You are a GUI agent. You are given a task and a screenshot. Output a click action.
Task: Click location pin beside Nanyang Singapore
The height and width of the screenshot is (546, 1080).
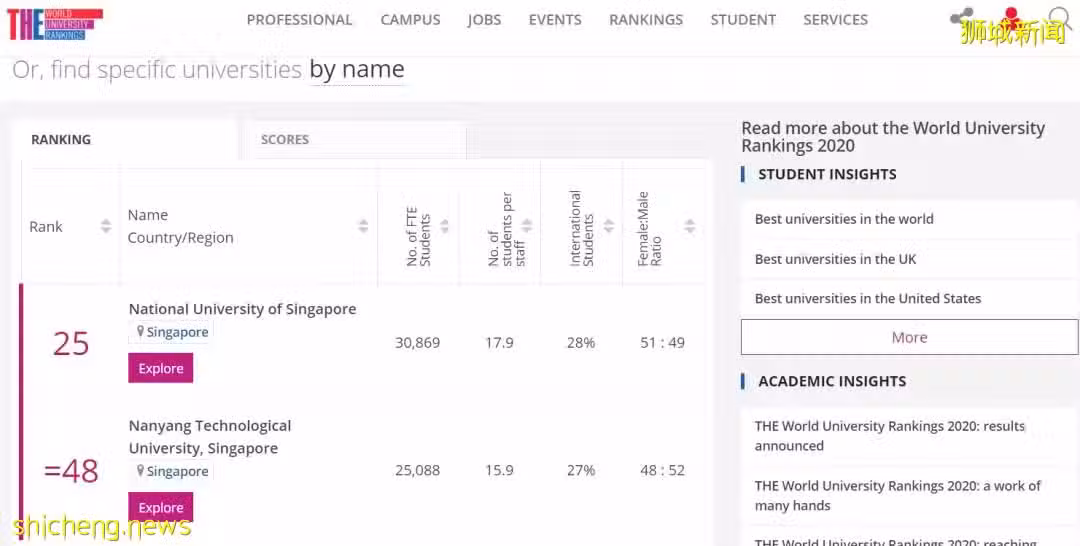140,471
